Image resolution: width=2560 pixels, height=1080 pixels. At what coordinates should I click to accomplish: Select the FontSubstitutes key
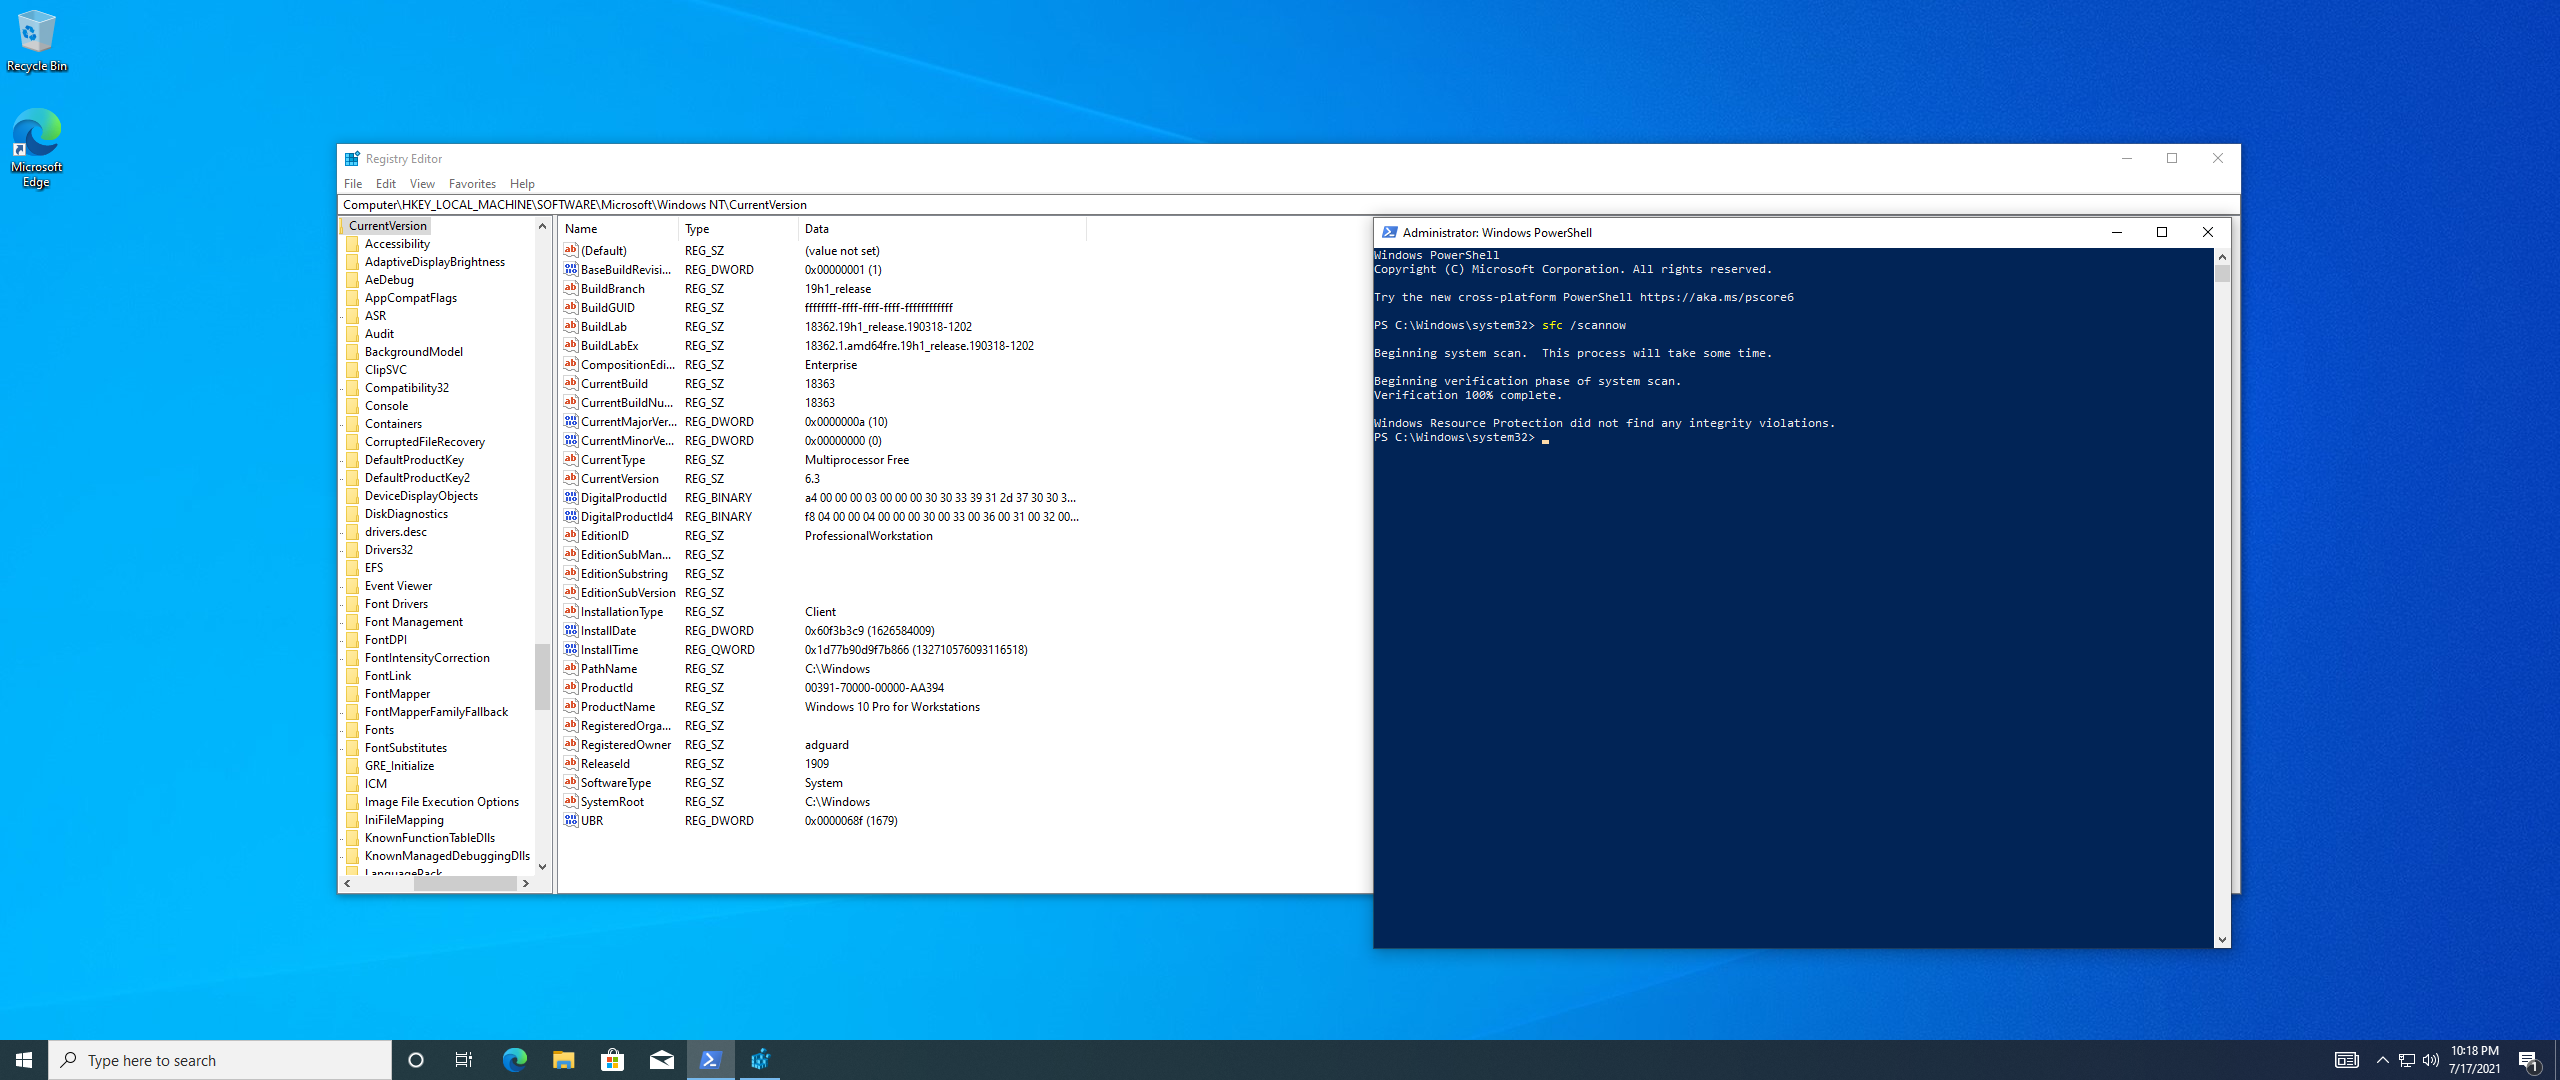pyautogui.click(x=406, y=748)
